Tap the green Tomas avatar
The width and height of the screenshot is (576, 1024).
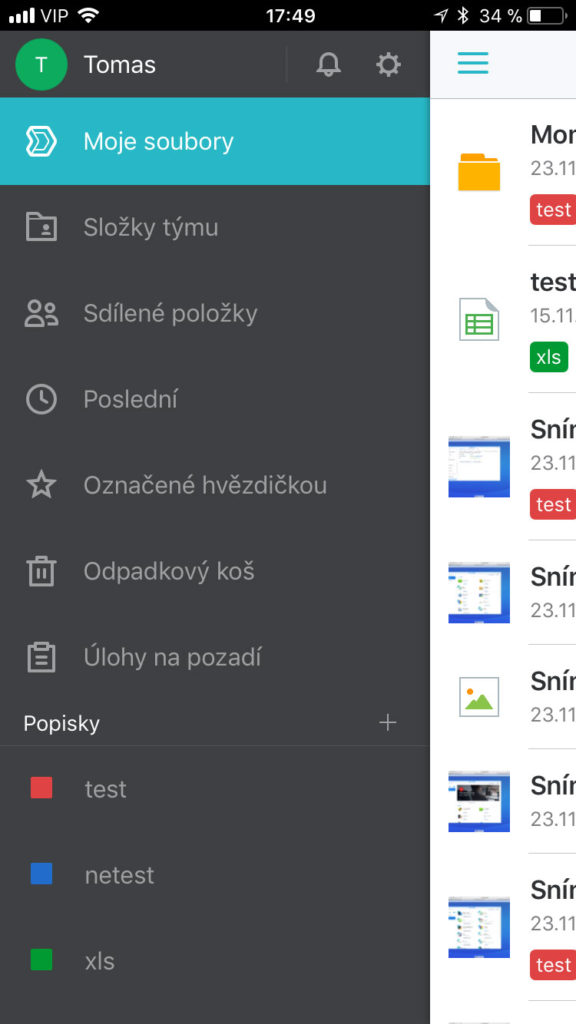point(41,64)
